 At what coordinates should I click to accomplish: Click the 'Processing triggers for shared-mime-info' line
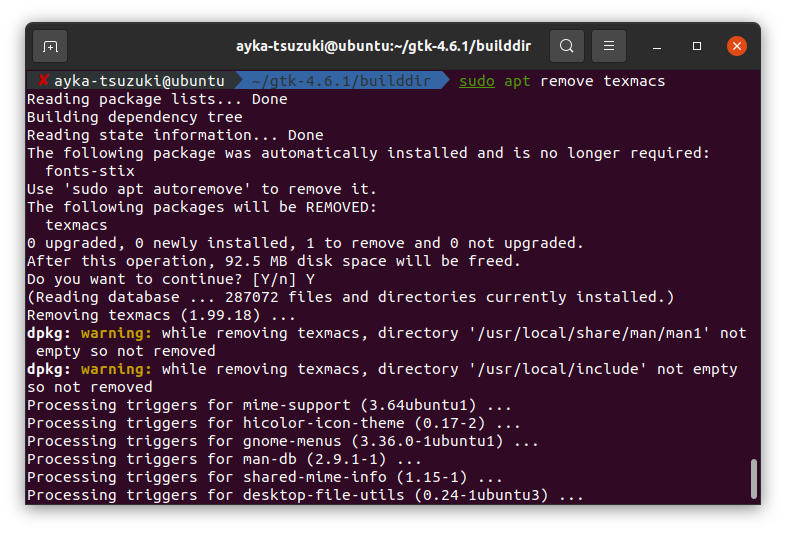click(265, 477)
